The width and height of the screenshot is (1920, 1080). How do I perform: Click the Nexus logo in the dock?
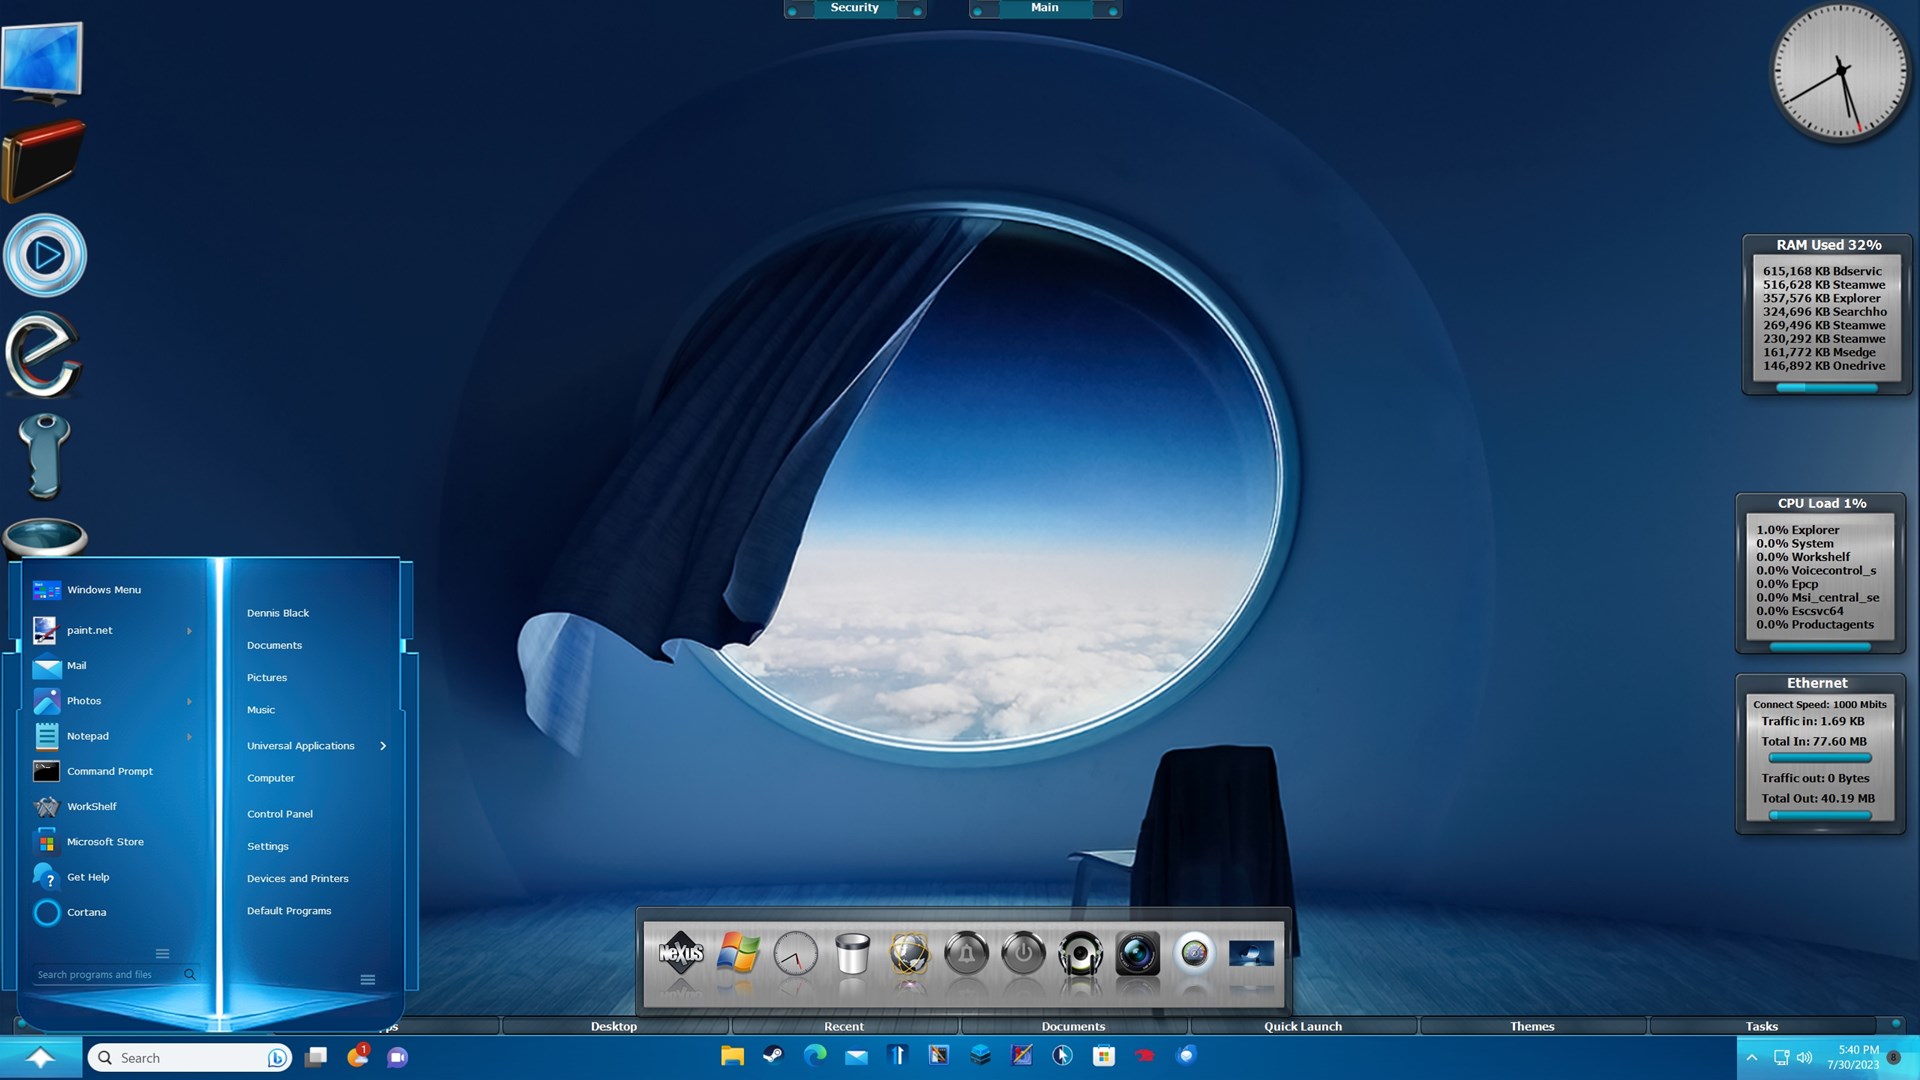pos(681,953)
